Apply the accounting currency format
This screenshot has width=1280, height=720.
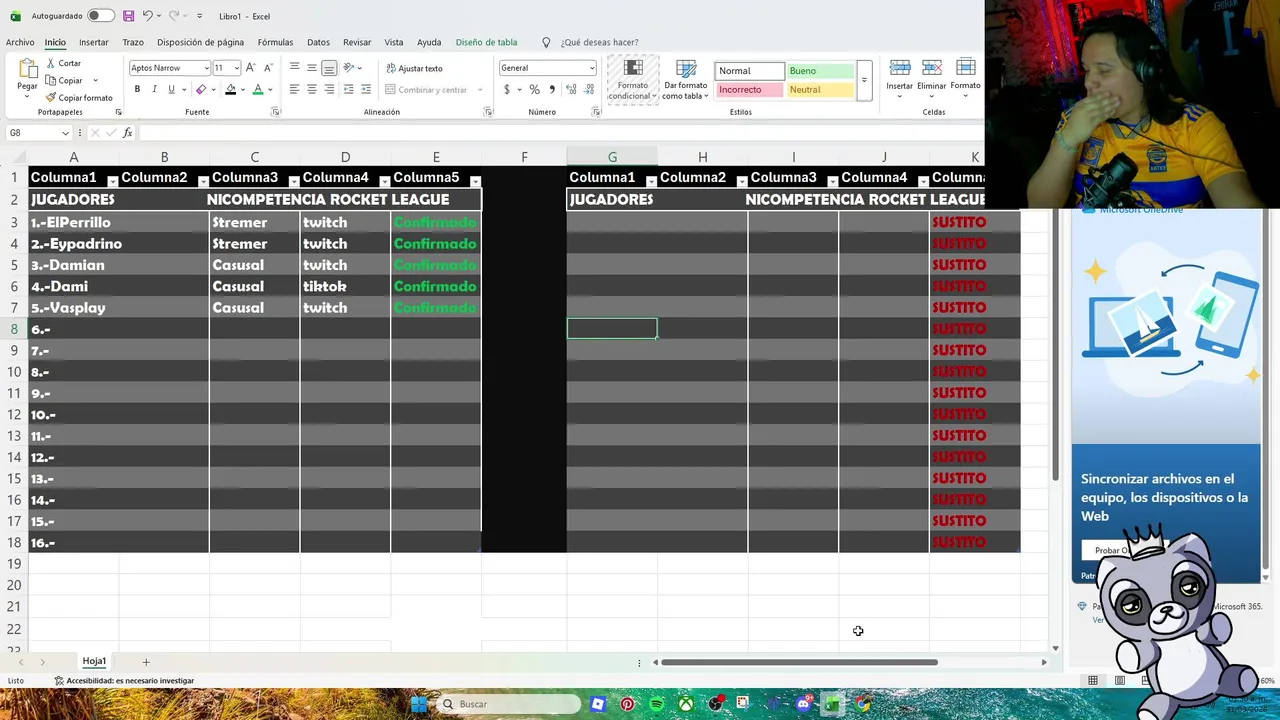tap(507, 89)
